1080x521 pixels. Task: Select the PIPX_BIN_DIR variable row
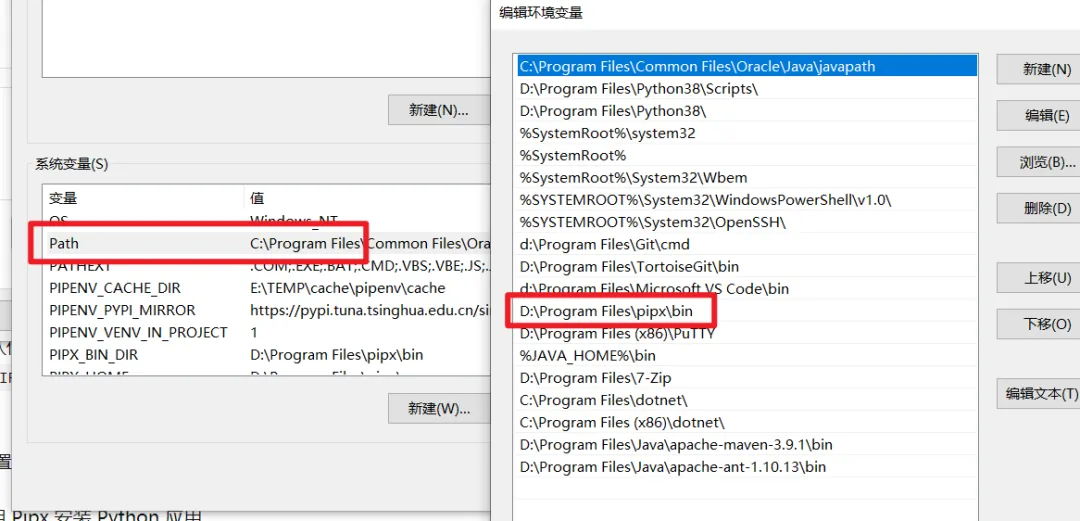tap(267, 355)
